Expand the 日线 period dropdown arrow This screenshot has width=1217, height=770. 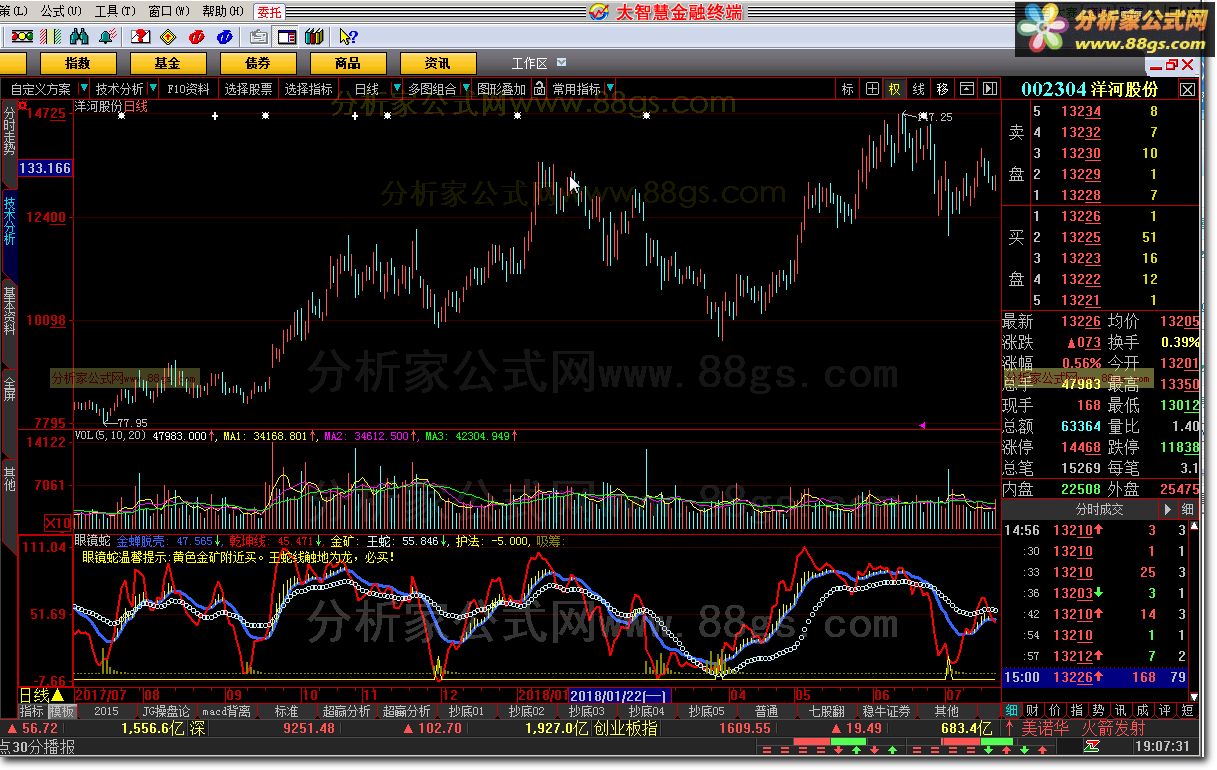tap(397, 89)
